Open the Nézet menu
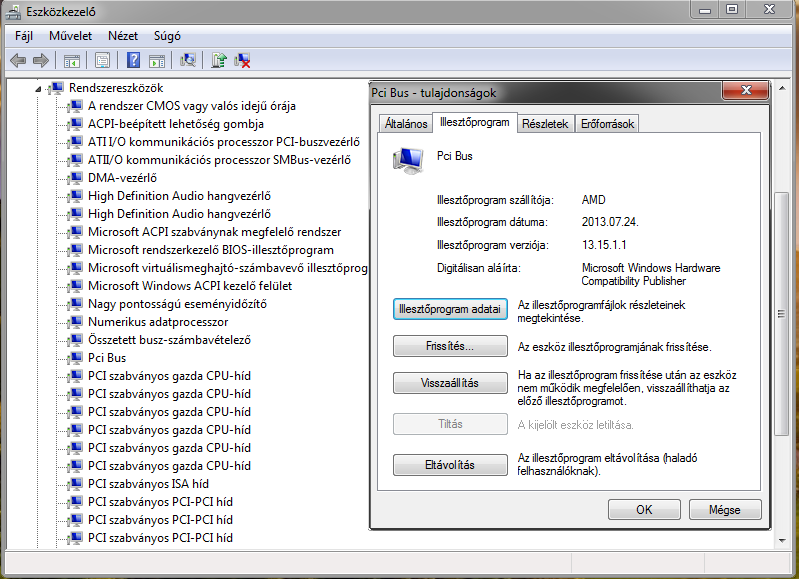The image size is (799, 579). pyautogui.click(x=123, y=36)
